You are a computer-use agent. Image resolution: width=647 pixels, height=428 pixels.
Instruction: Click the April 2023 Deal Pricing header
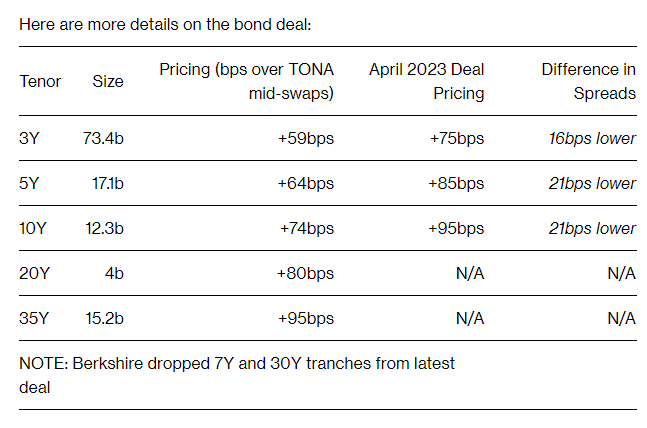pos(426,81)
